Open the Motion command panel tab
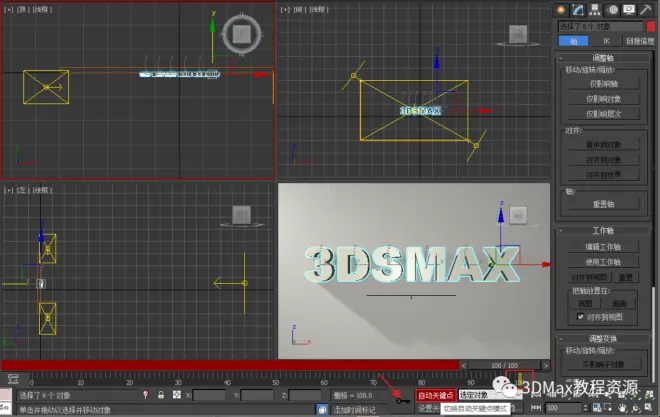The image size is (660, 417). coord(610,9)
